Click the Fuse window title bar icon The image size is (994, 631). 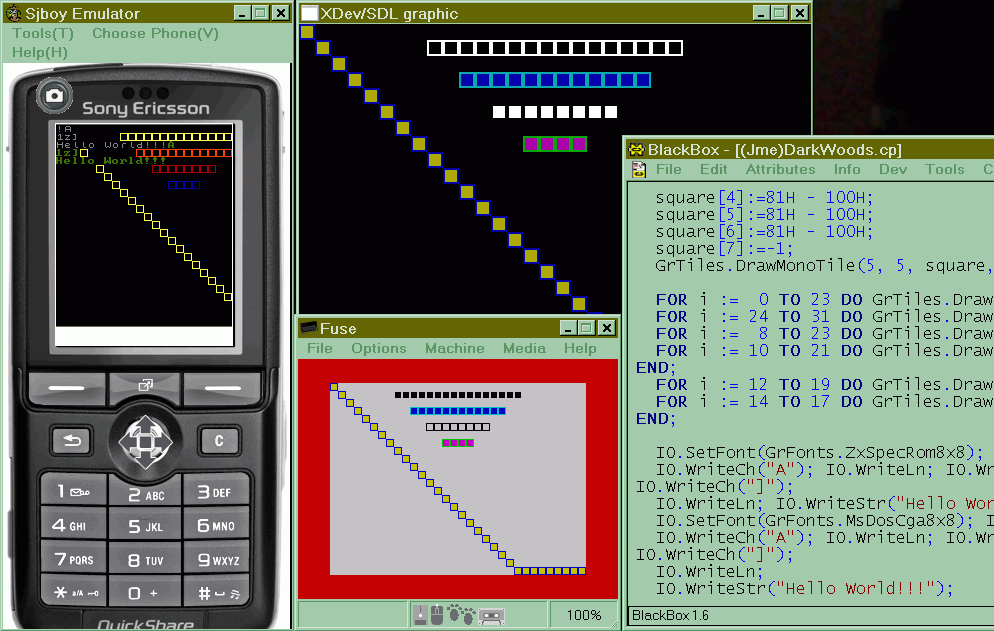pyautogui.click(x=309, y=328)
